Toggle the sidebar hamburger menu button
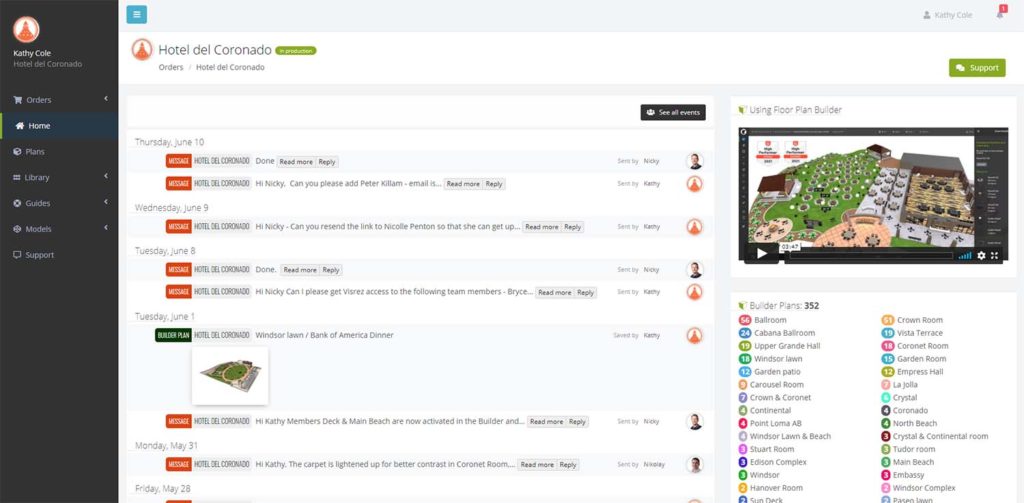Screen dimensions: 1024x503 (x=136, y=14)
